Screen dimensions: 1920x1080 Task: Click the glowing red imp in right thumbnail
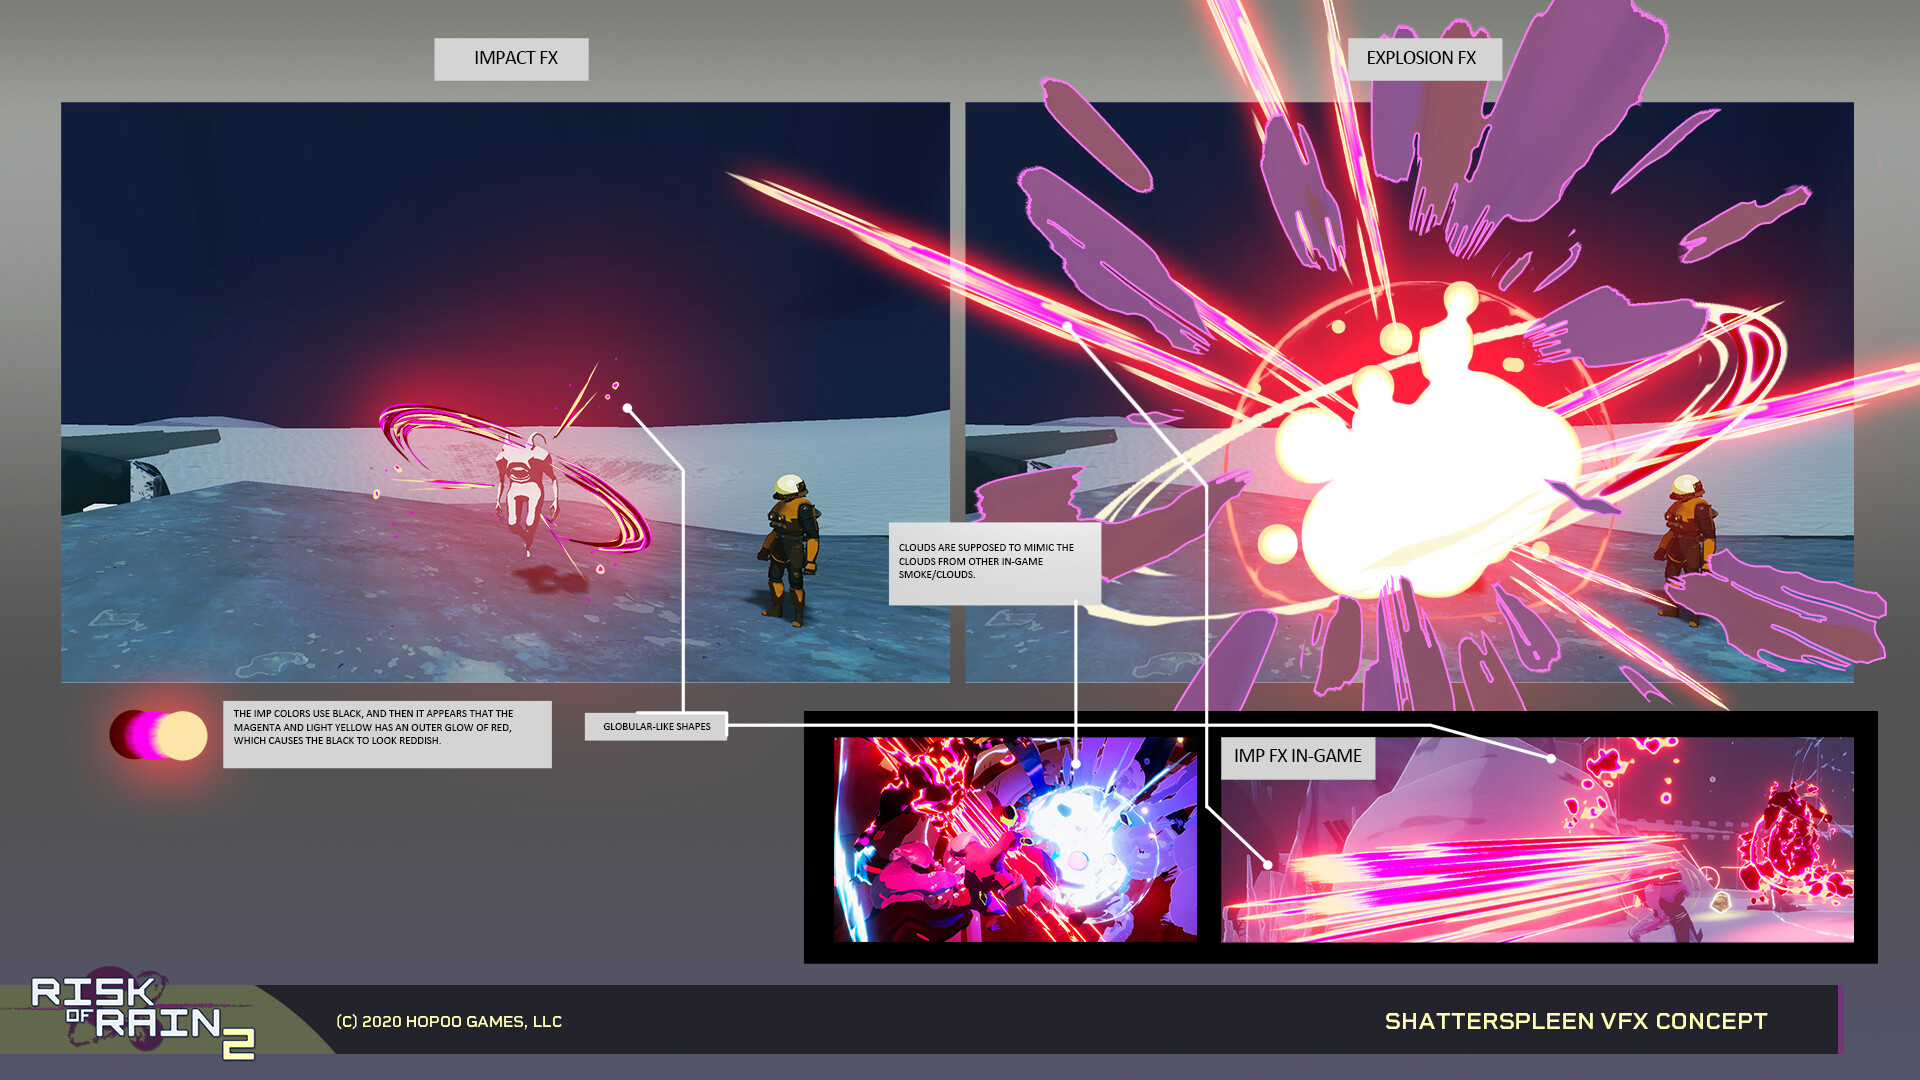(1793, 840)
